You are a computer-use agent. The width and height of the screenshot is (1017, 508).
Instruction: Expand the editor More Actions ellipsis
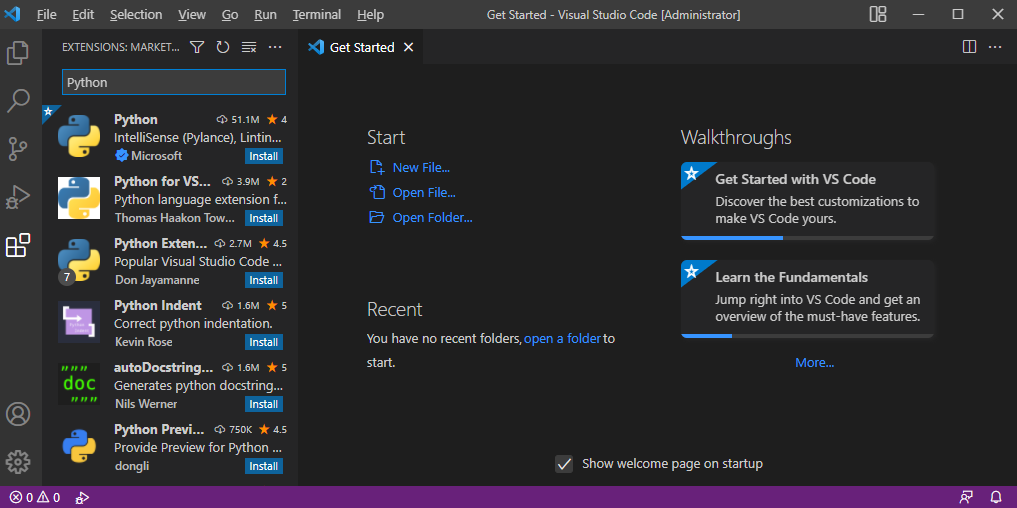(995, 47)
